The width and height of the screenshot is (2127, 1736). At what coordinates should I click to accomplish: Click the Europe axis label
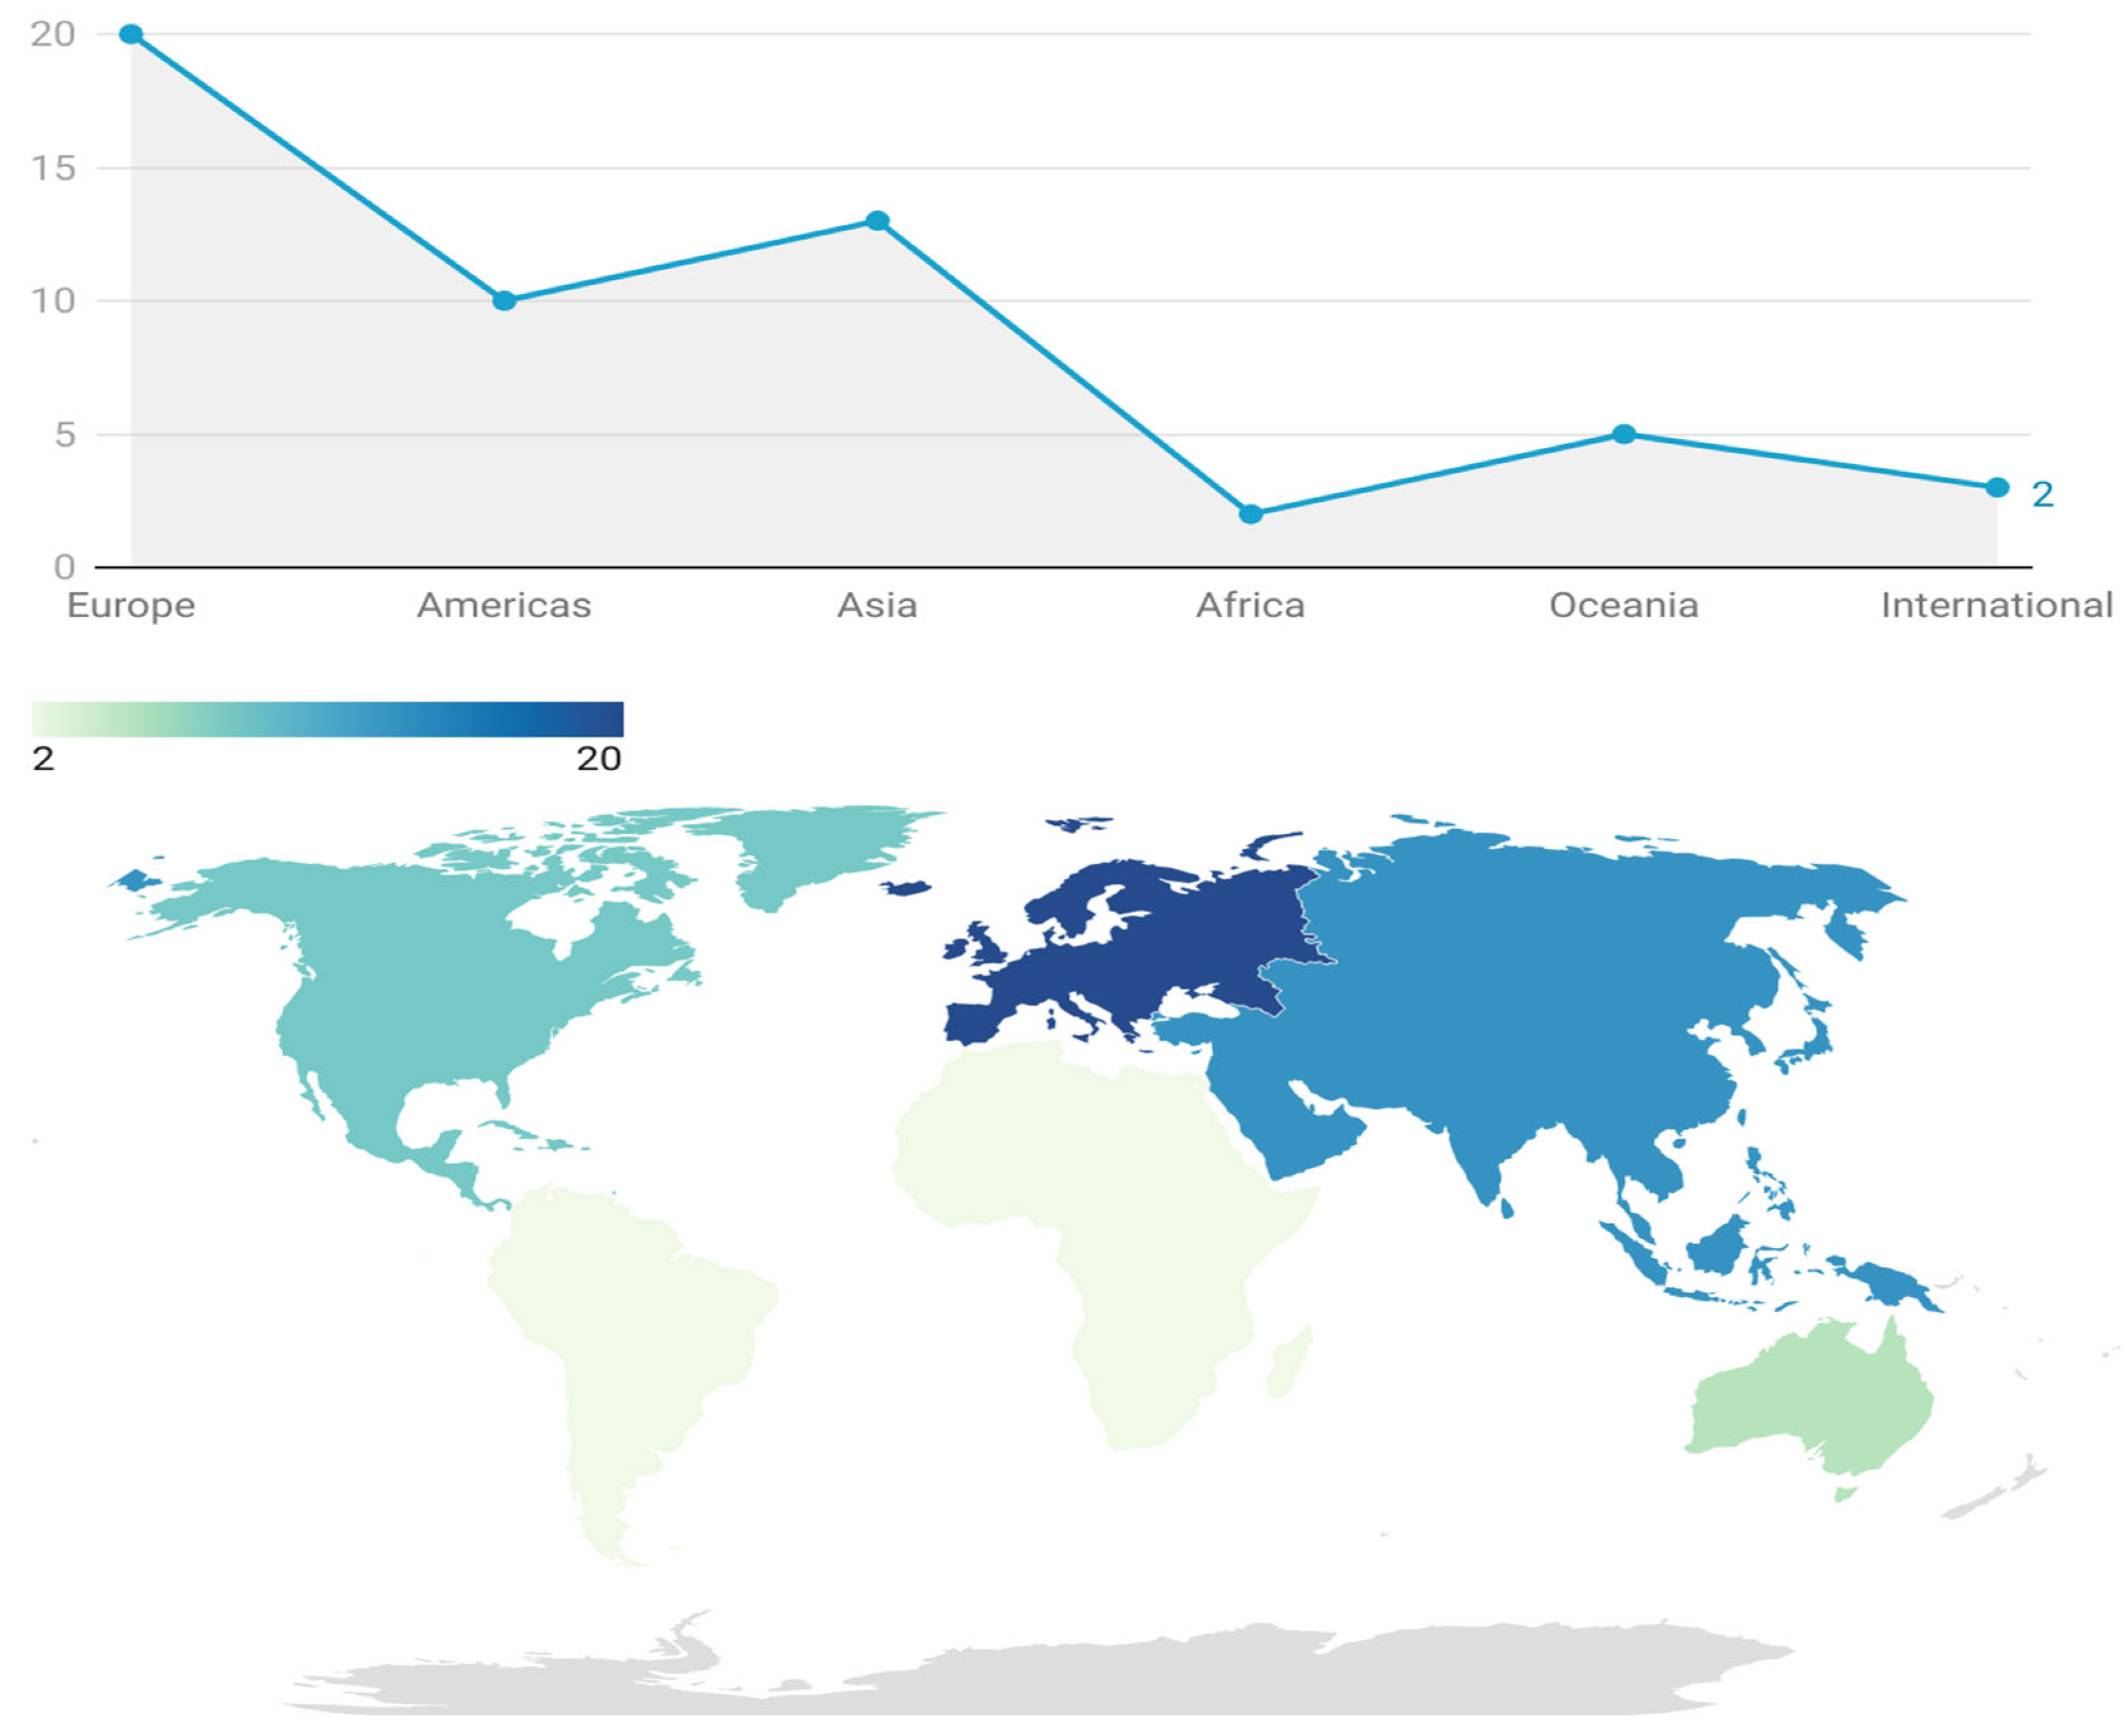[x=131, y=606]
